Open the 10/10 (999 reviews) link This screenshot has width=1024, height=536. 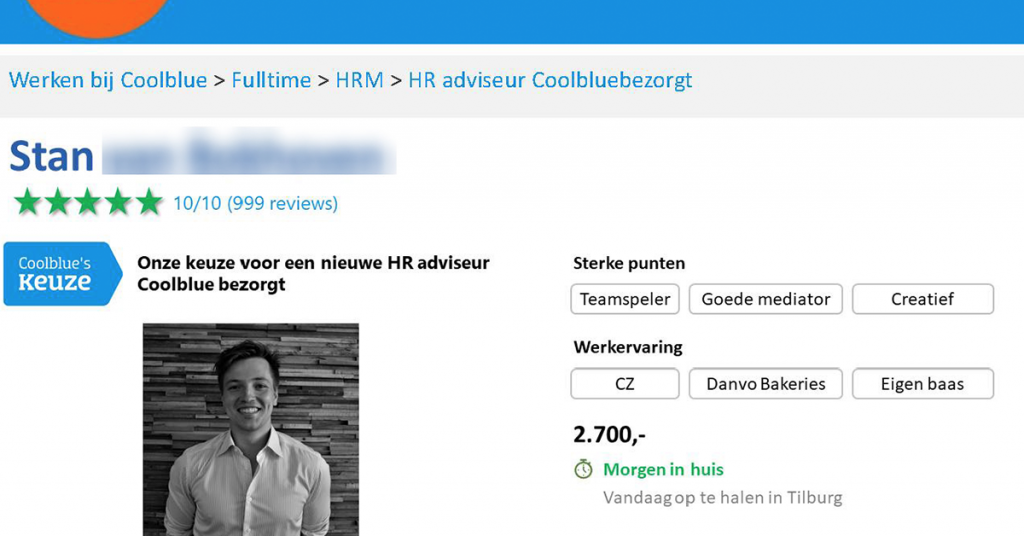point(255,204)
